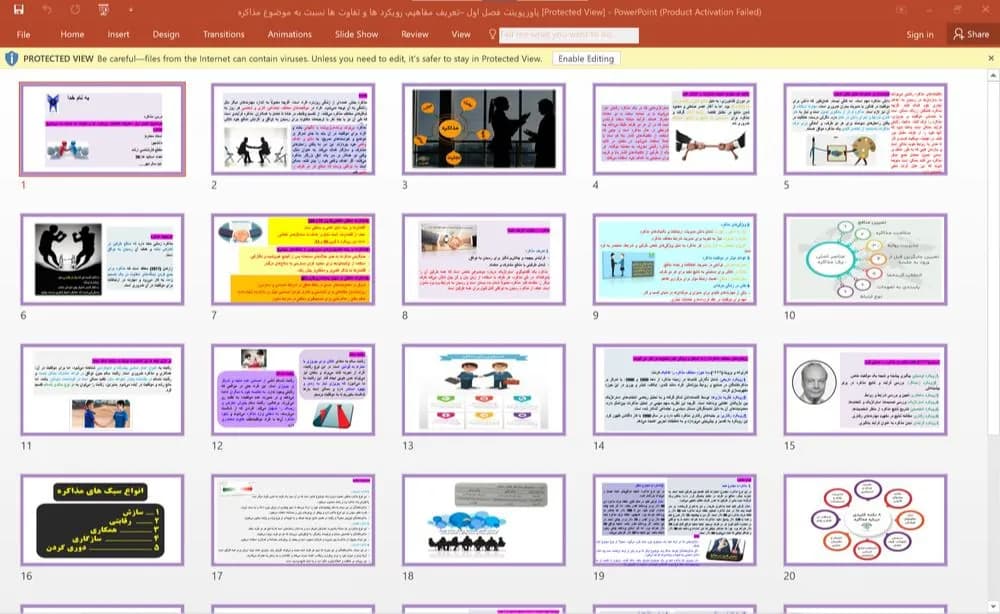Click the Share button
1000x614 pixels.
click(971, 34)
